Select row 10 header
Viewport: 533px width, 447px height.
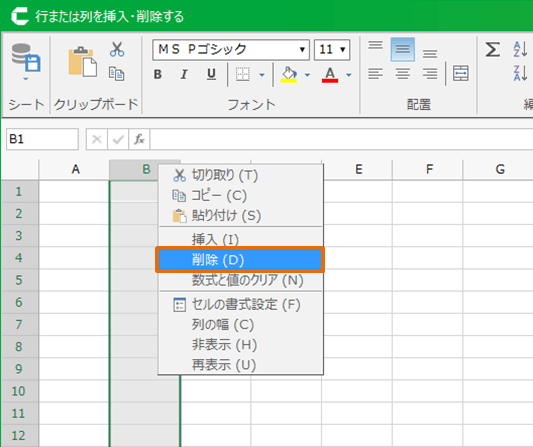[x=20, y=391]
